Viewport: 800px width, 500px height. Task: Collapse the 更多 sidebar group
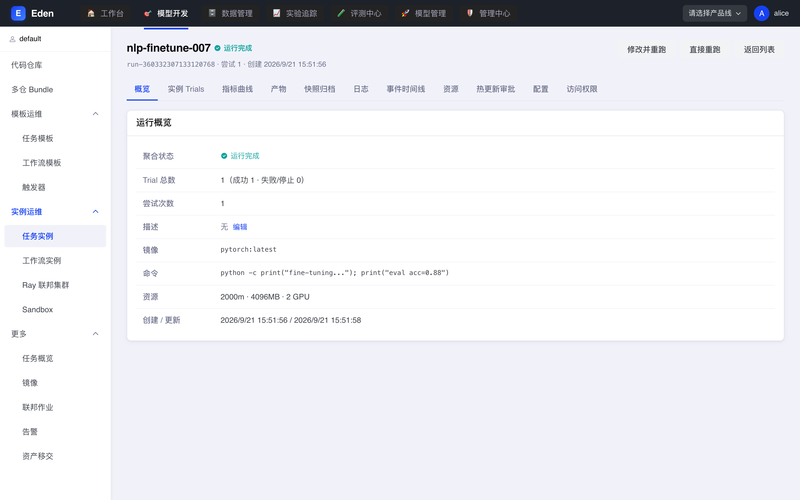95,334
